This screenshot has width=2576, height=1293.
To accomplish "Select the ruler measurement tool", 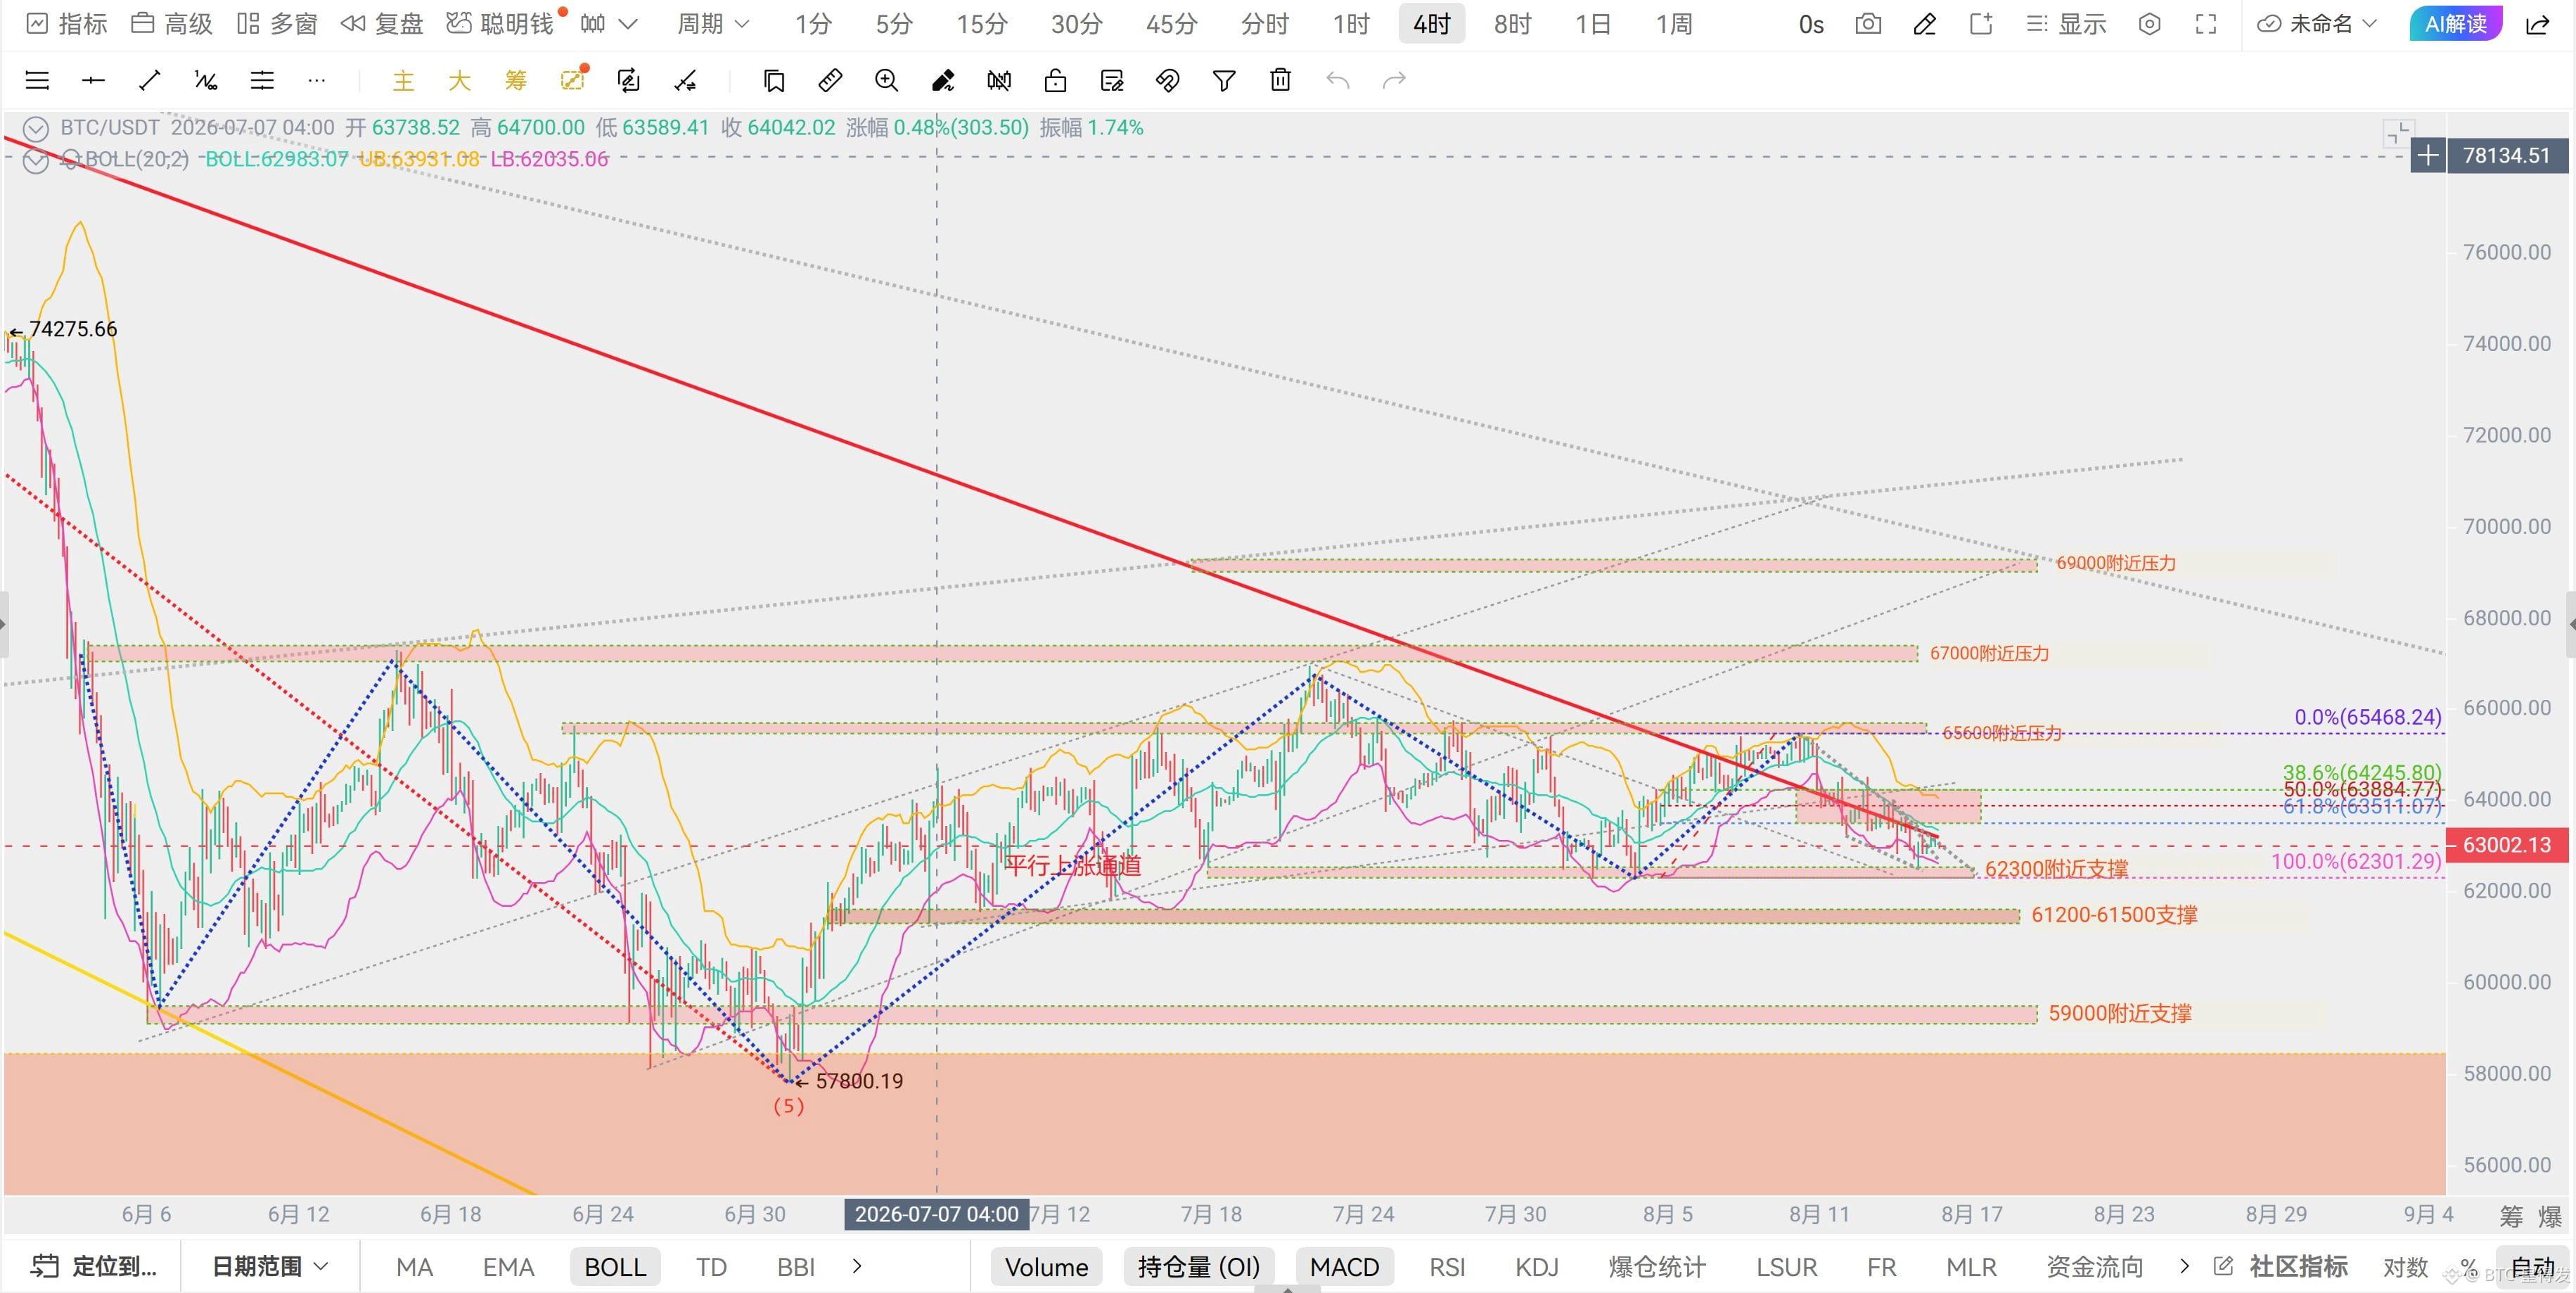I will 830,80.
